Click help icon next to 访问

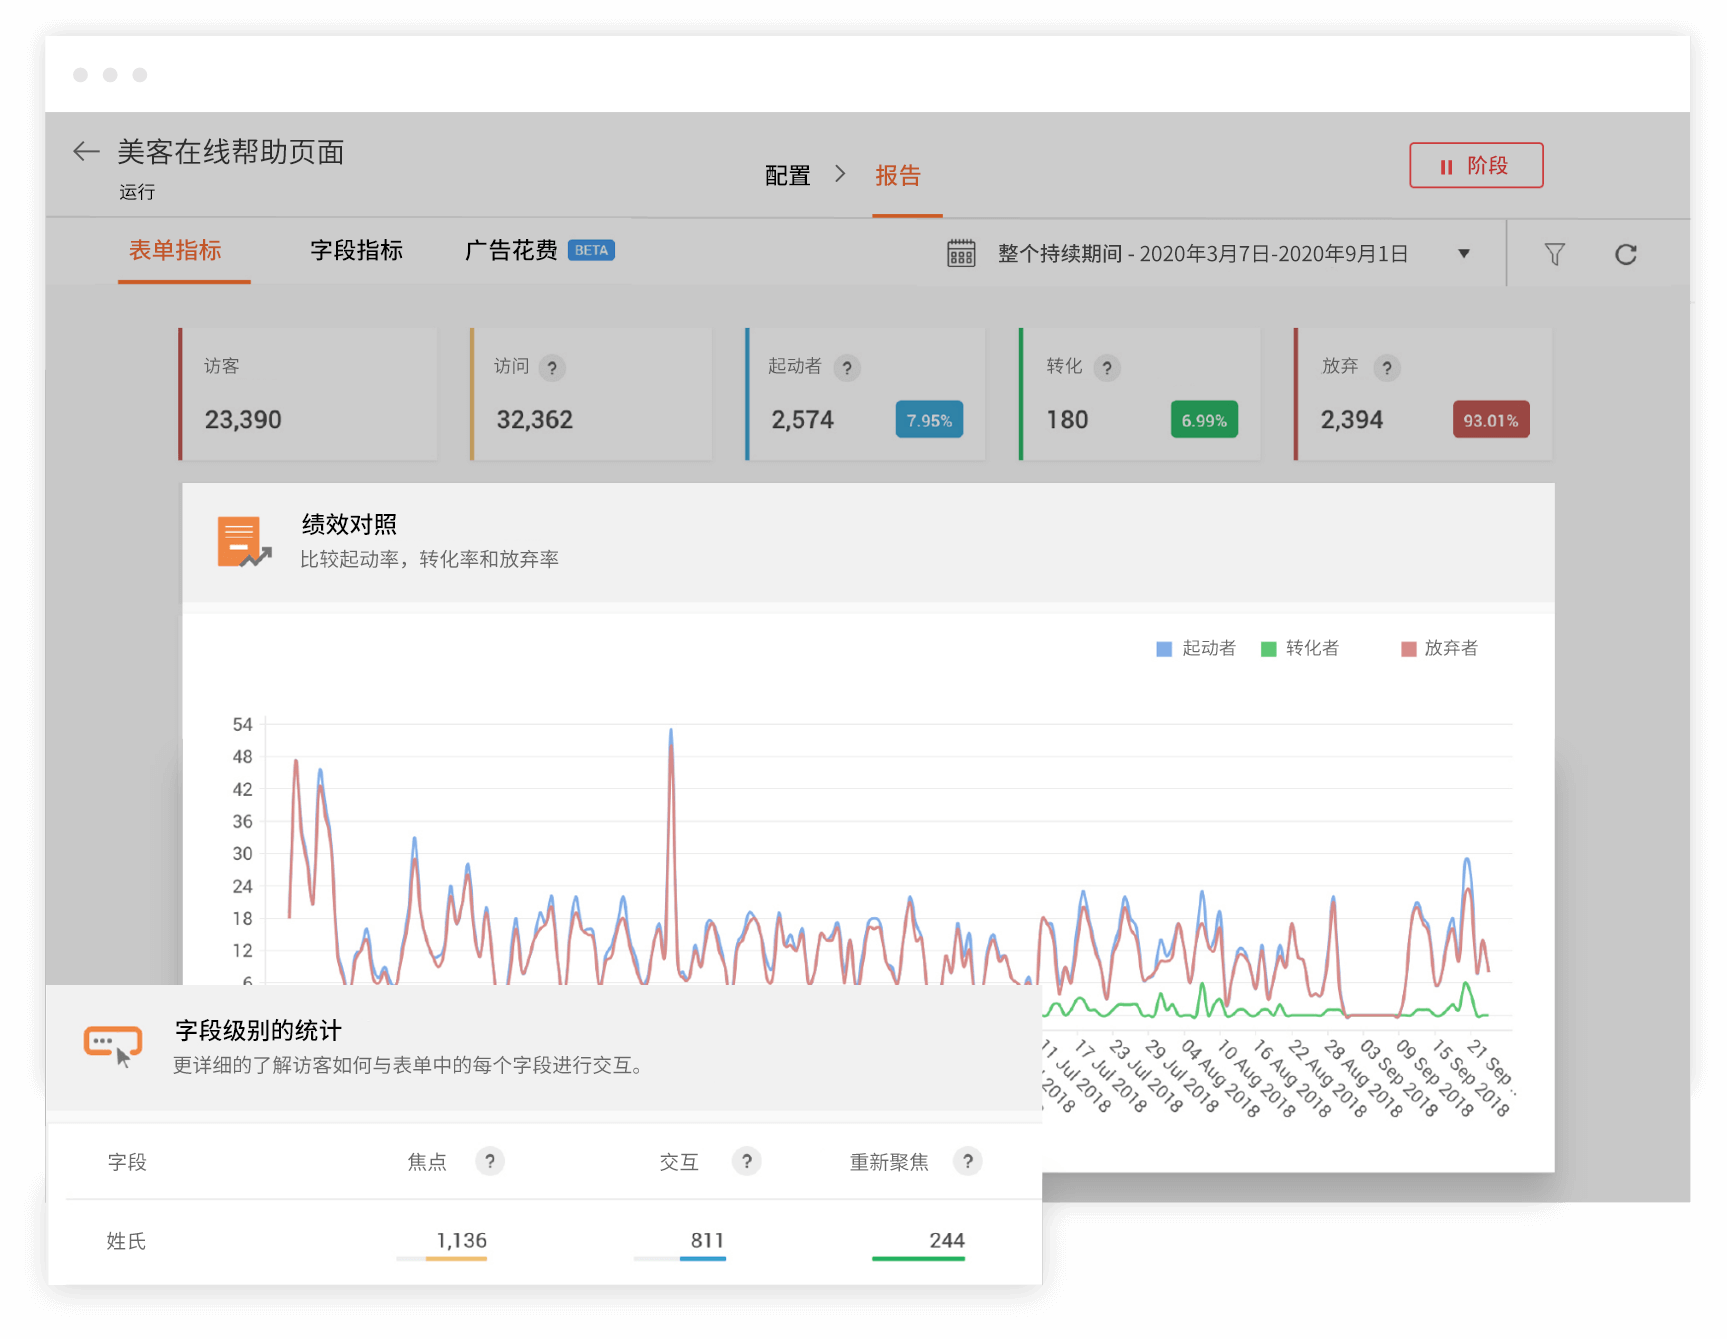552,368
